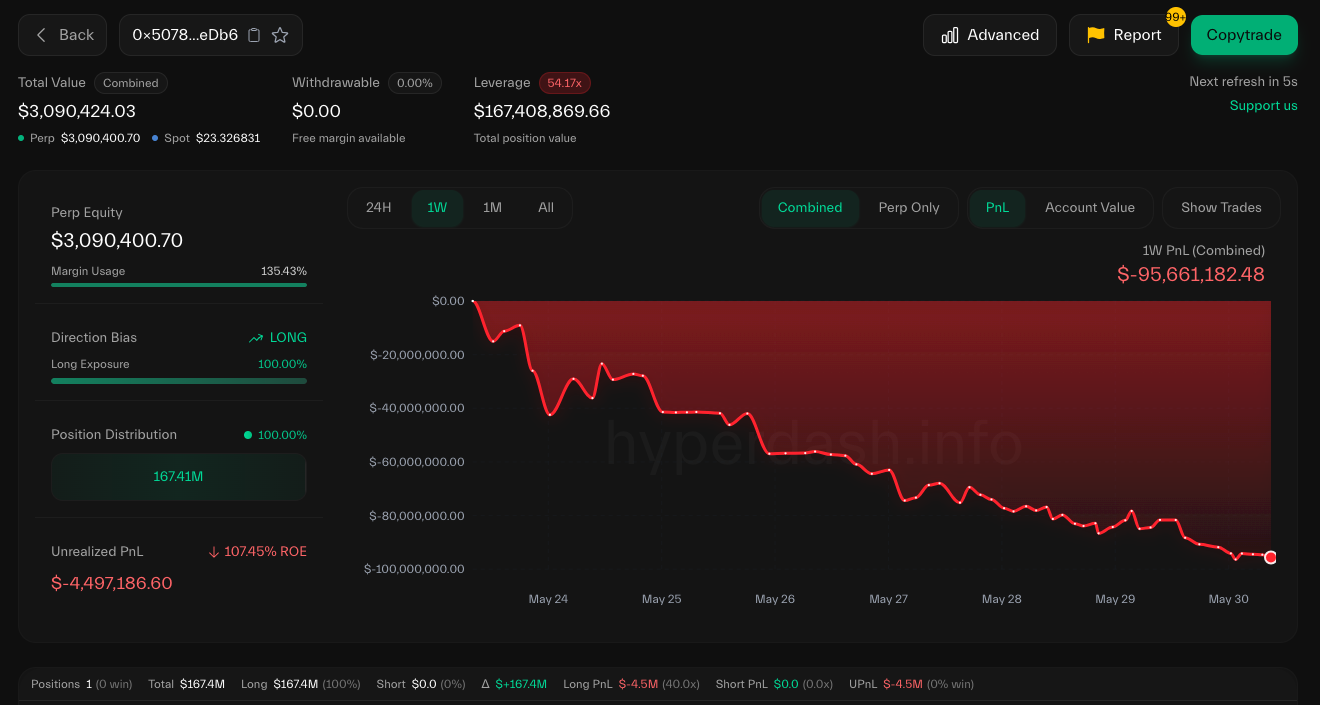Click the 99+ notification badge
This screenshot has height=705, width=1320.
pos(1175,17)
